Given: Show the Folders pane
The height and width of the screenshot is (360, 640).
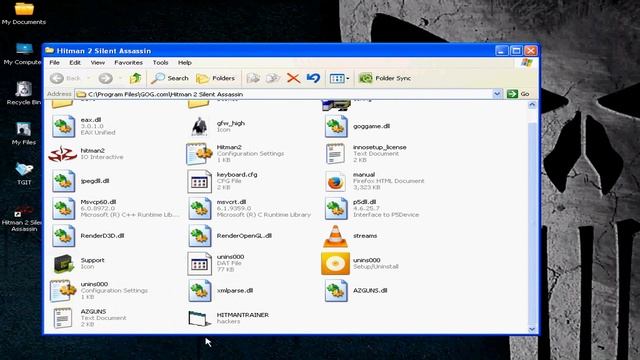Looking at the screenshot, I should click(216, 78).
